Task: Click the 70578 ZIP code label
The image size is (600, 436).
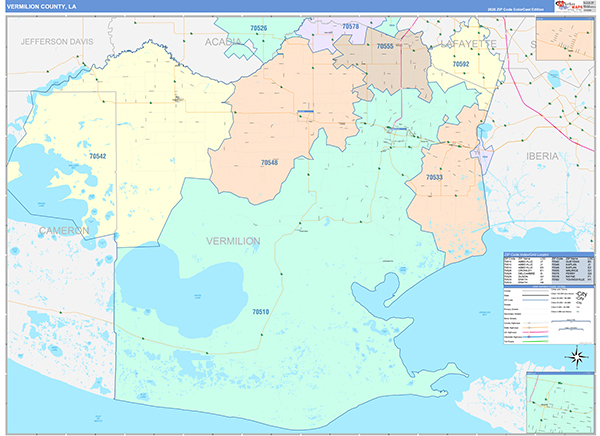Action: (x=350, y=27)
